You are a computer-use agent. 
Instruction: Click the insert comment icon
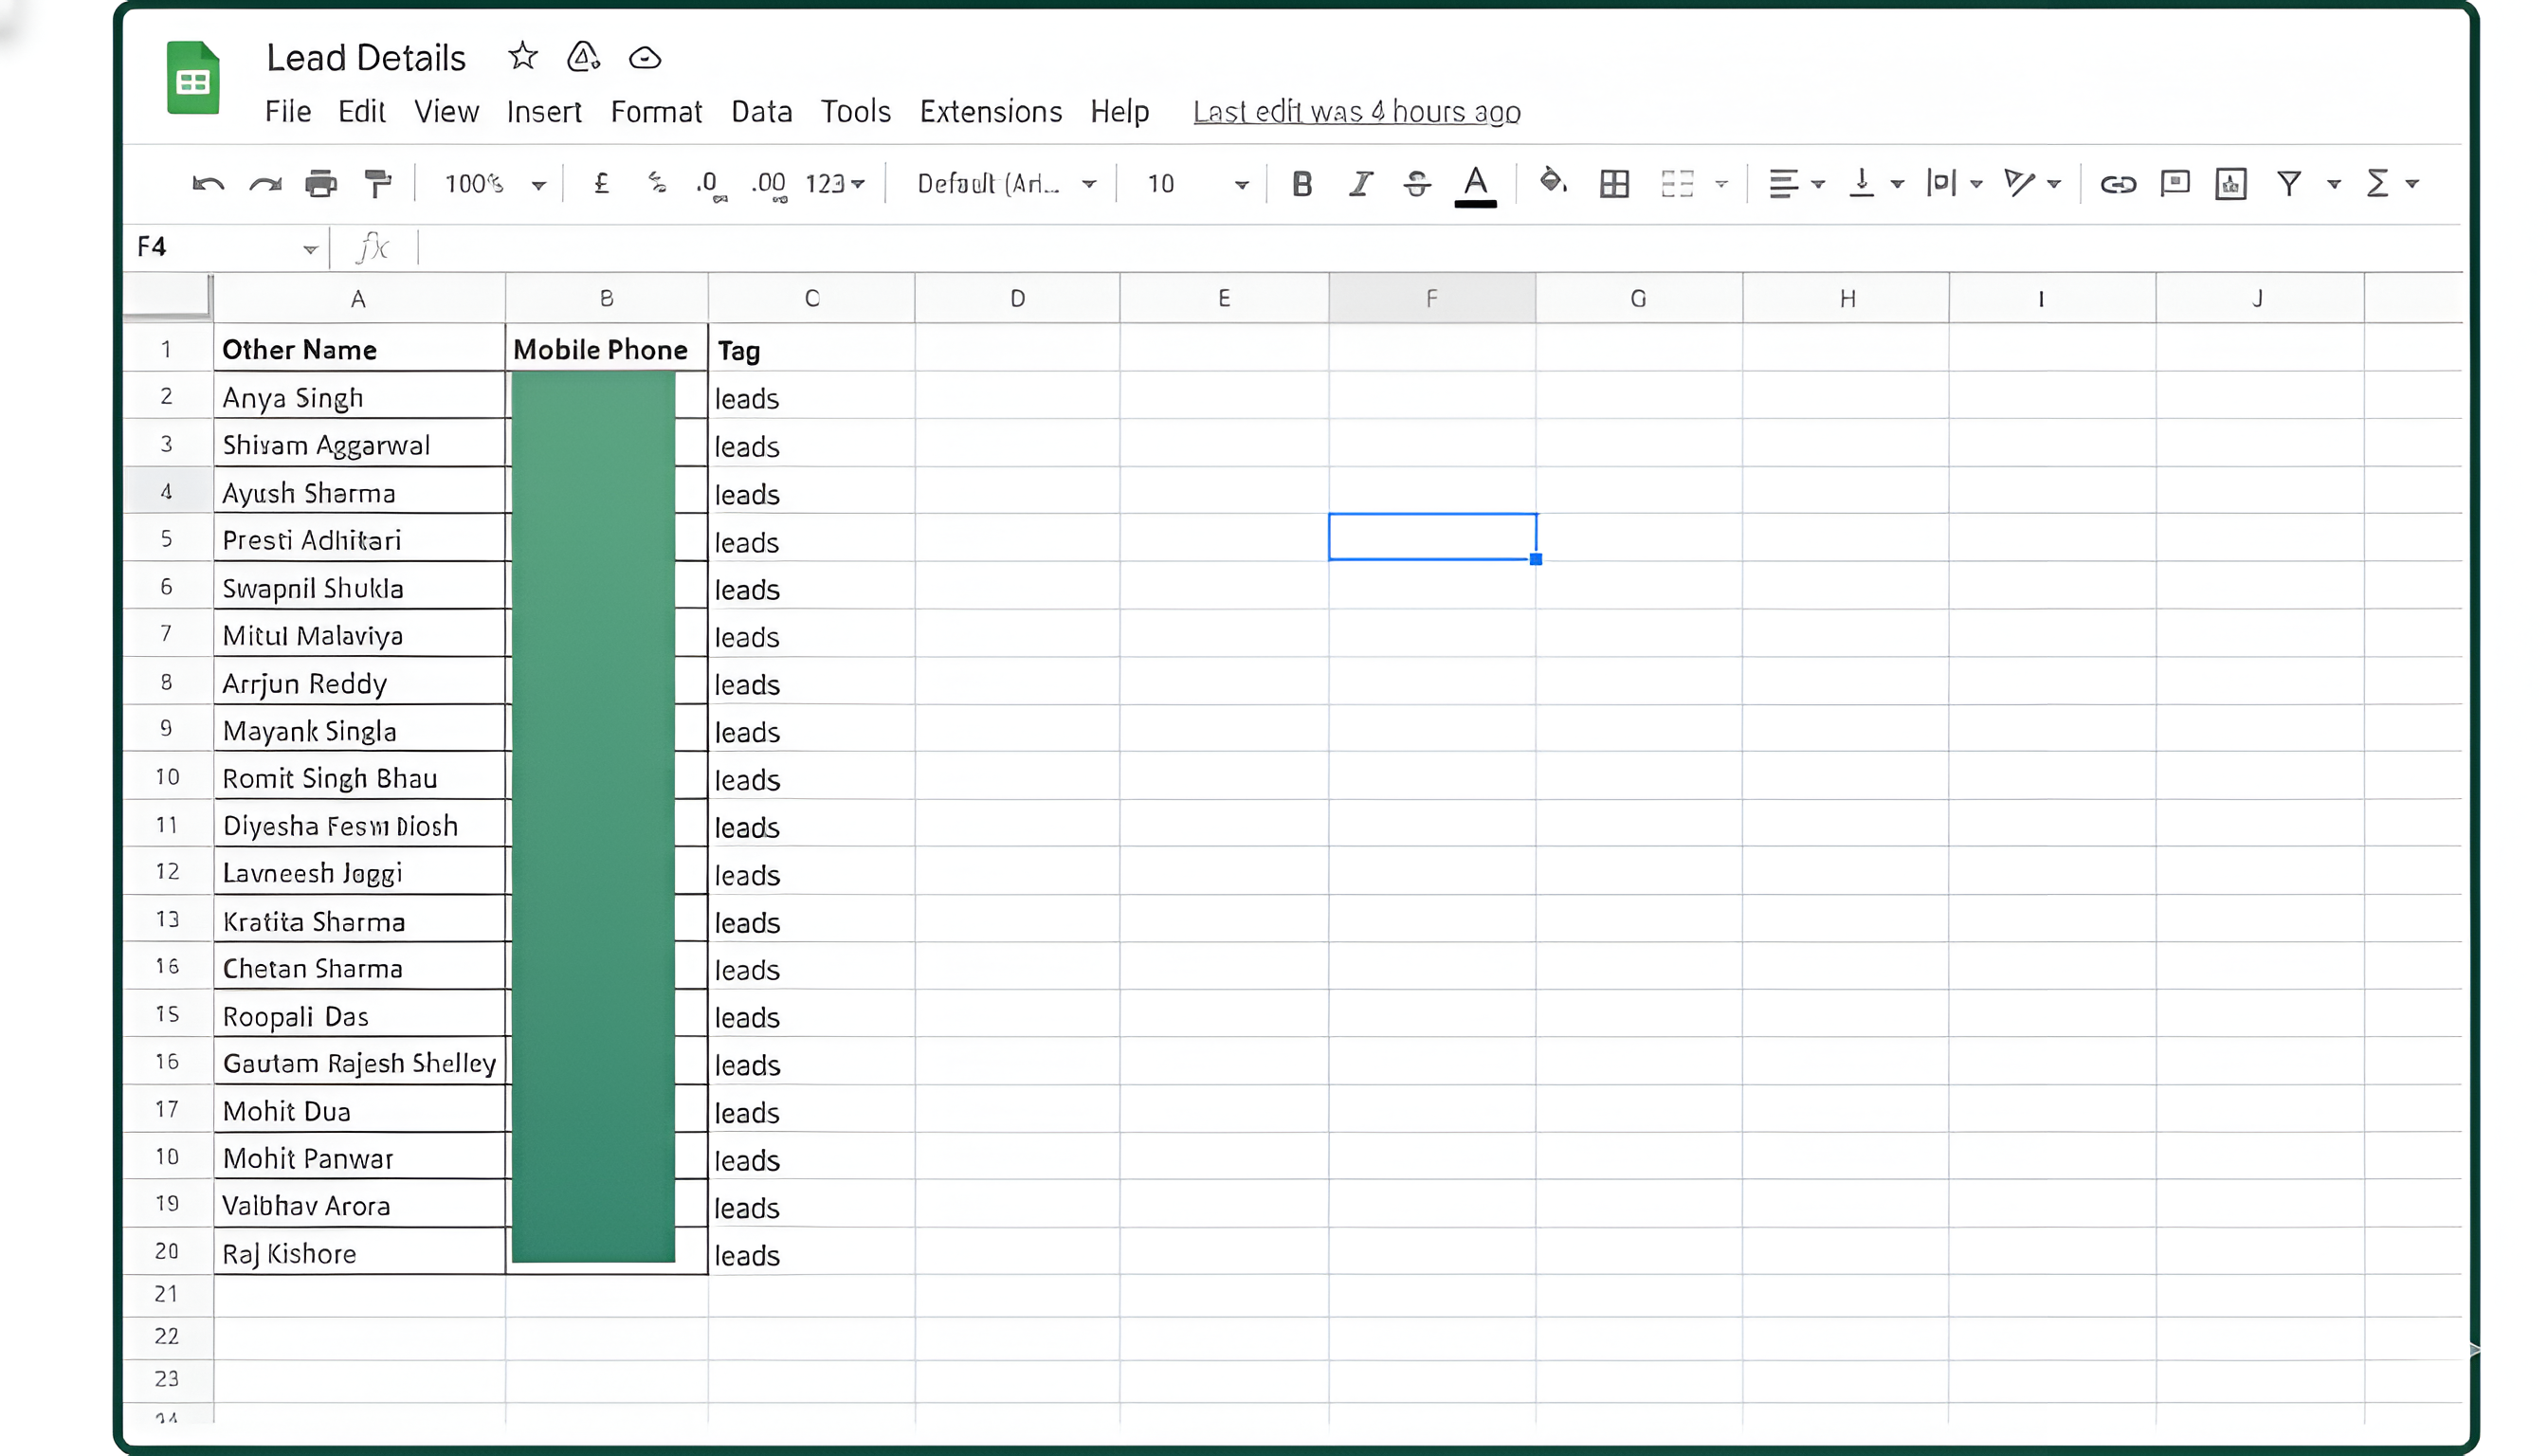tap(2174, 183)
